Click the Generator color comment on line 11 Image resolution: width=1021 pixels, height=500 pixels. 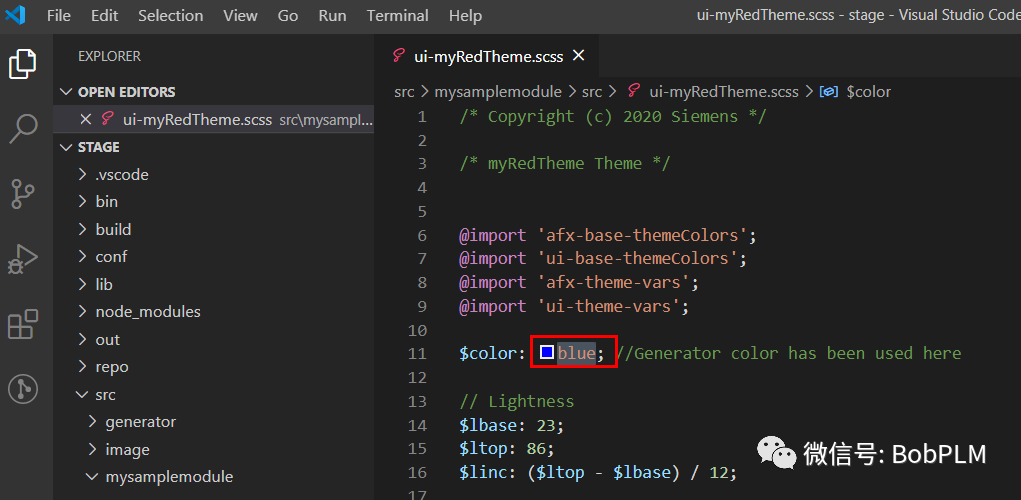click(789, 354)
